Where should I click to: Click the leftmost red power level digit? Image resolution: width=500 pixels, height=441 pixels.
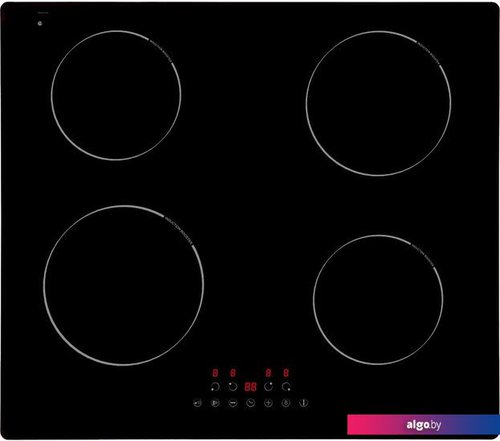[x=215, y=372]
